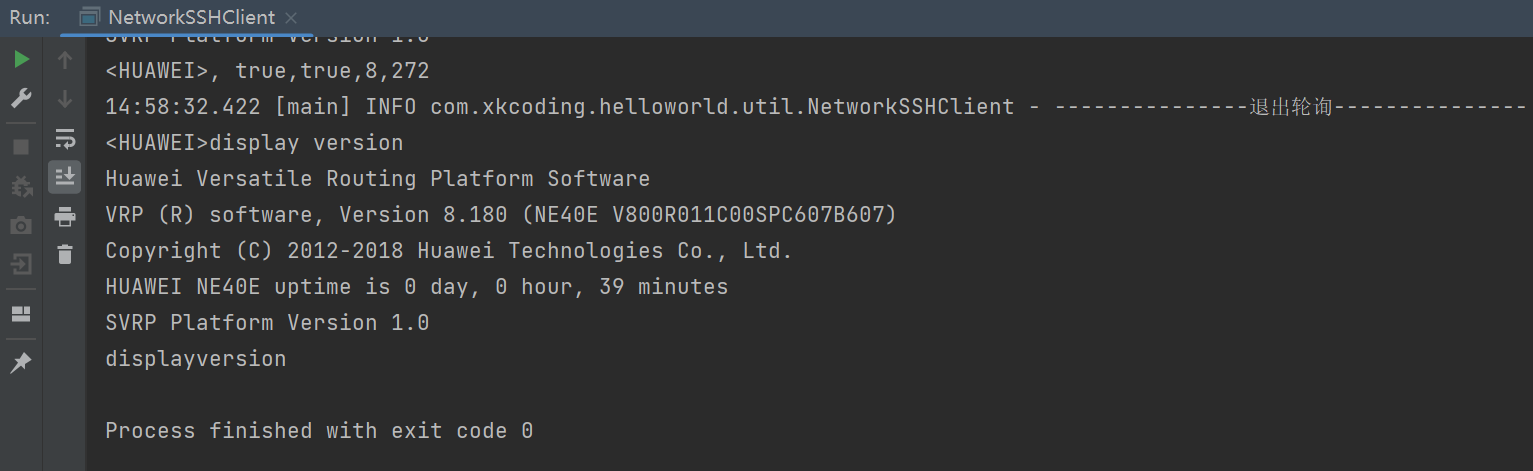Click the Exit icon in sidebar
Screen dimensions: 1533x471
click(x=21, y=265)
